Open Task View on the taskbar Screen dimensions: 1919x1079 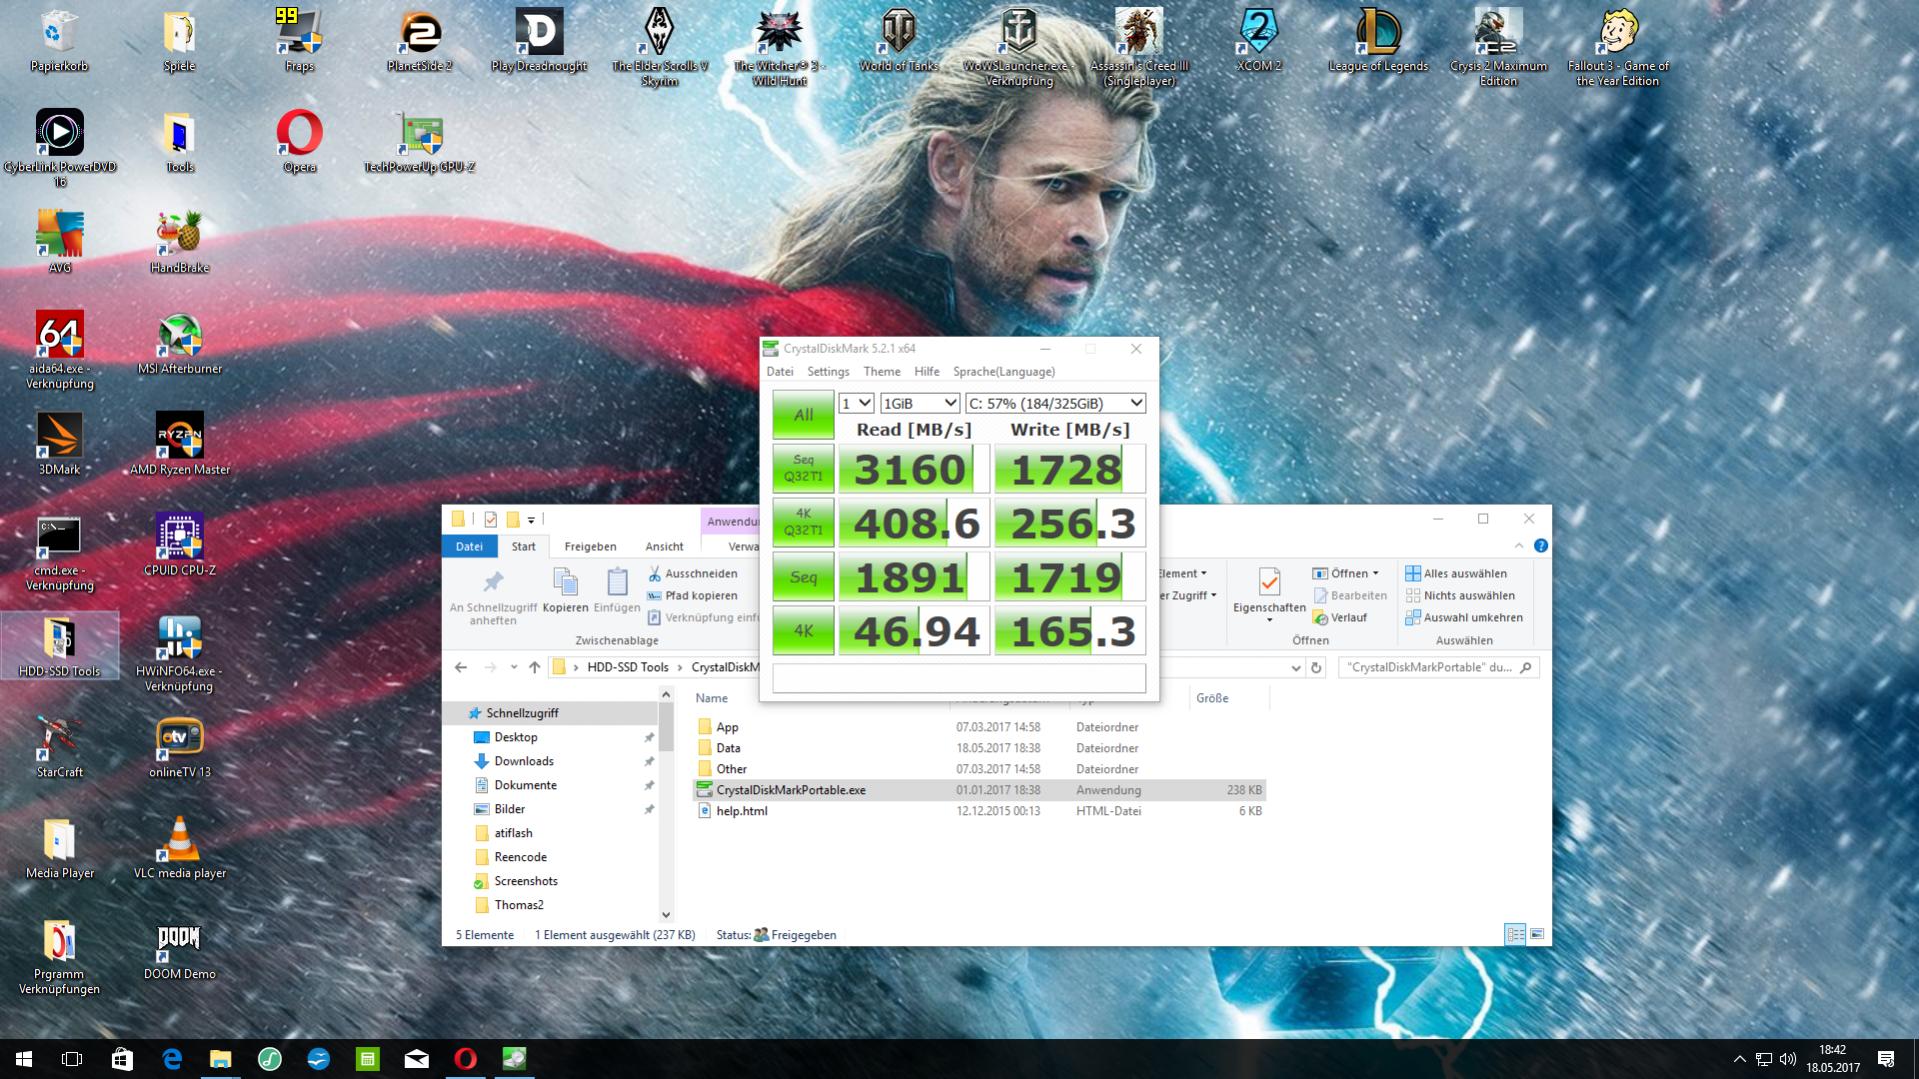[72, 1059]
